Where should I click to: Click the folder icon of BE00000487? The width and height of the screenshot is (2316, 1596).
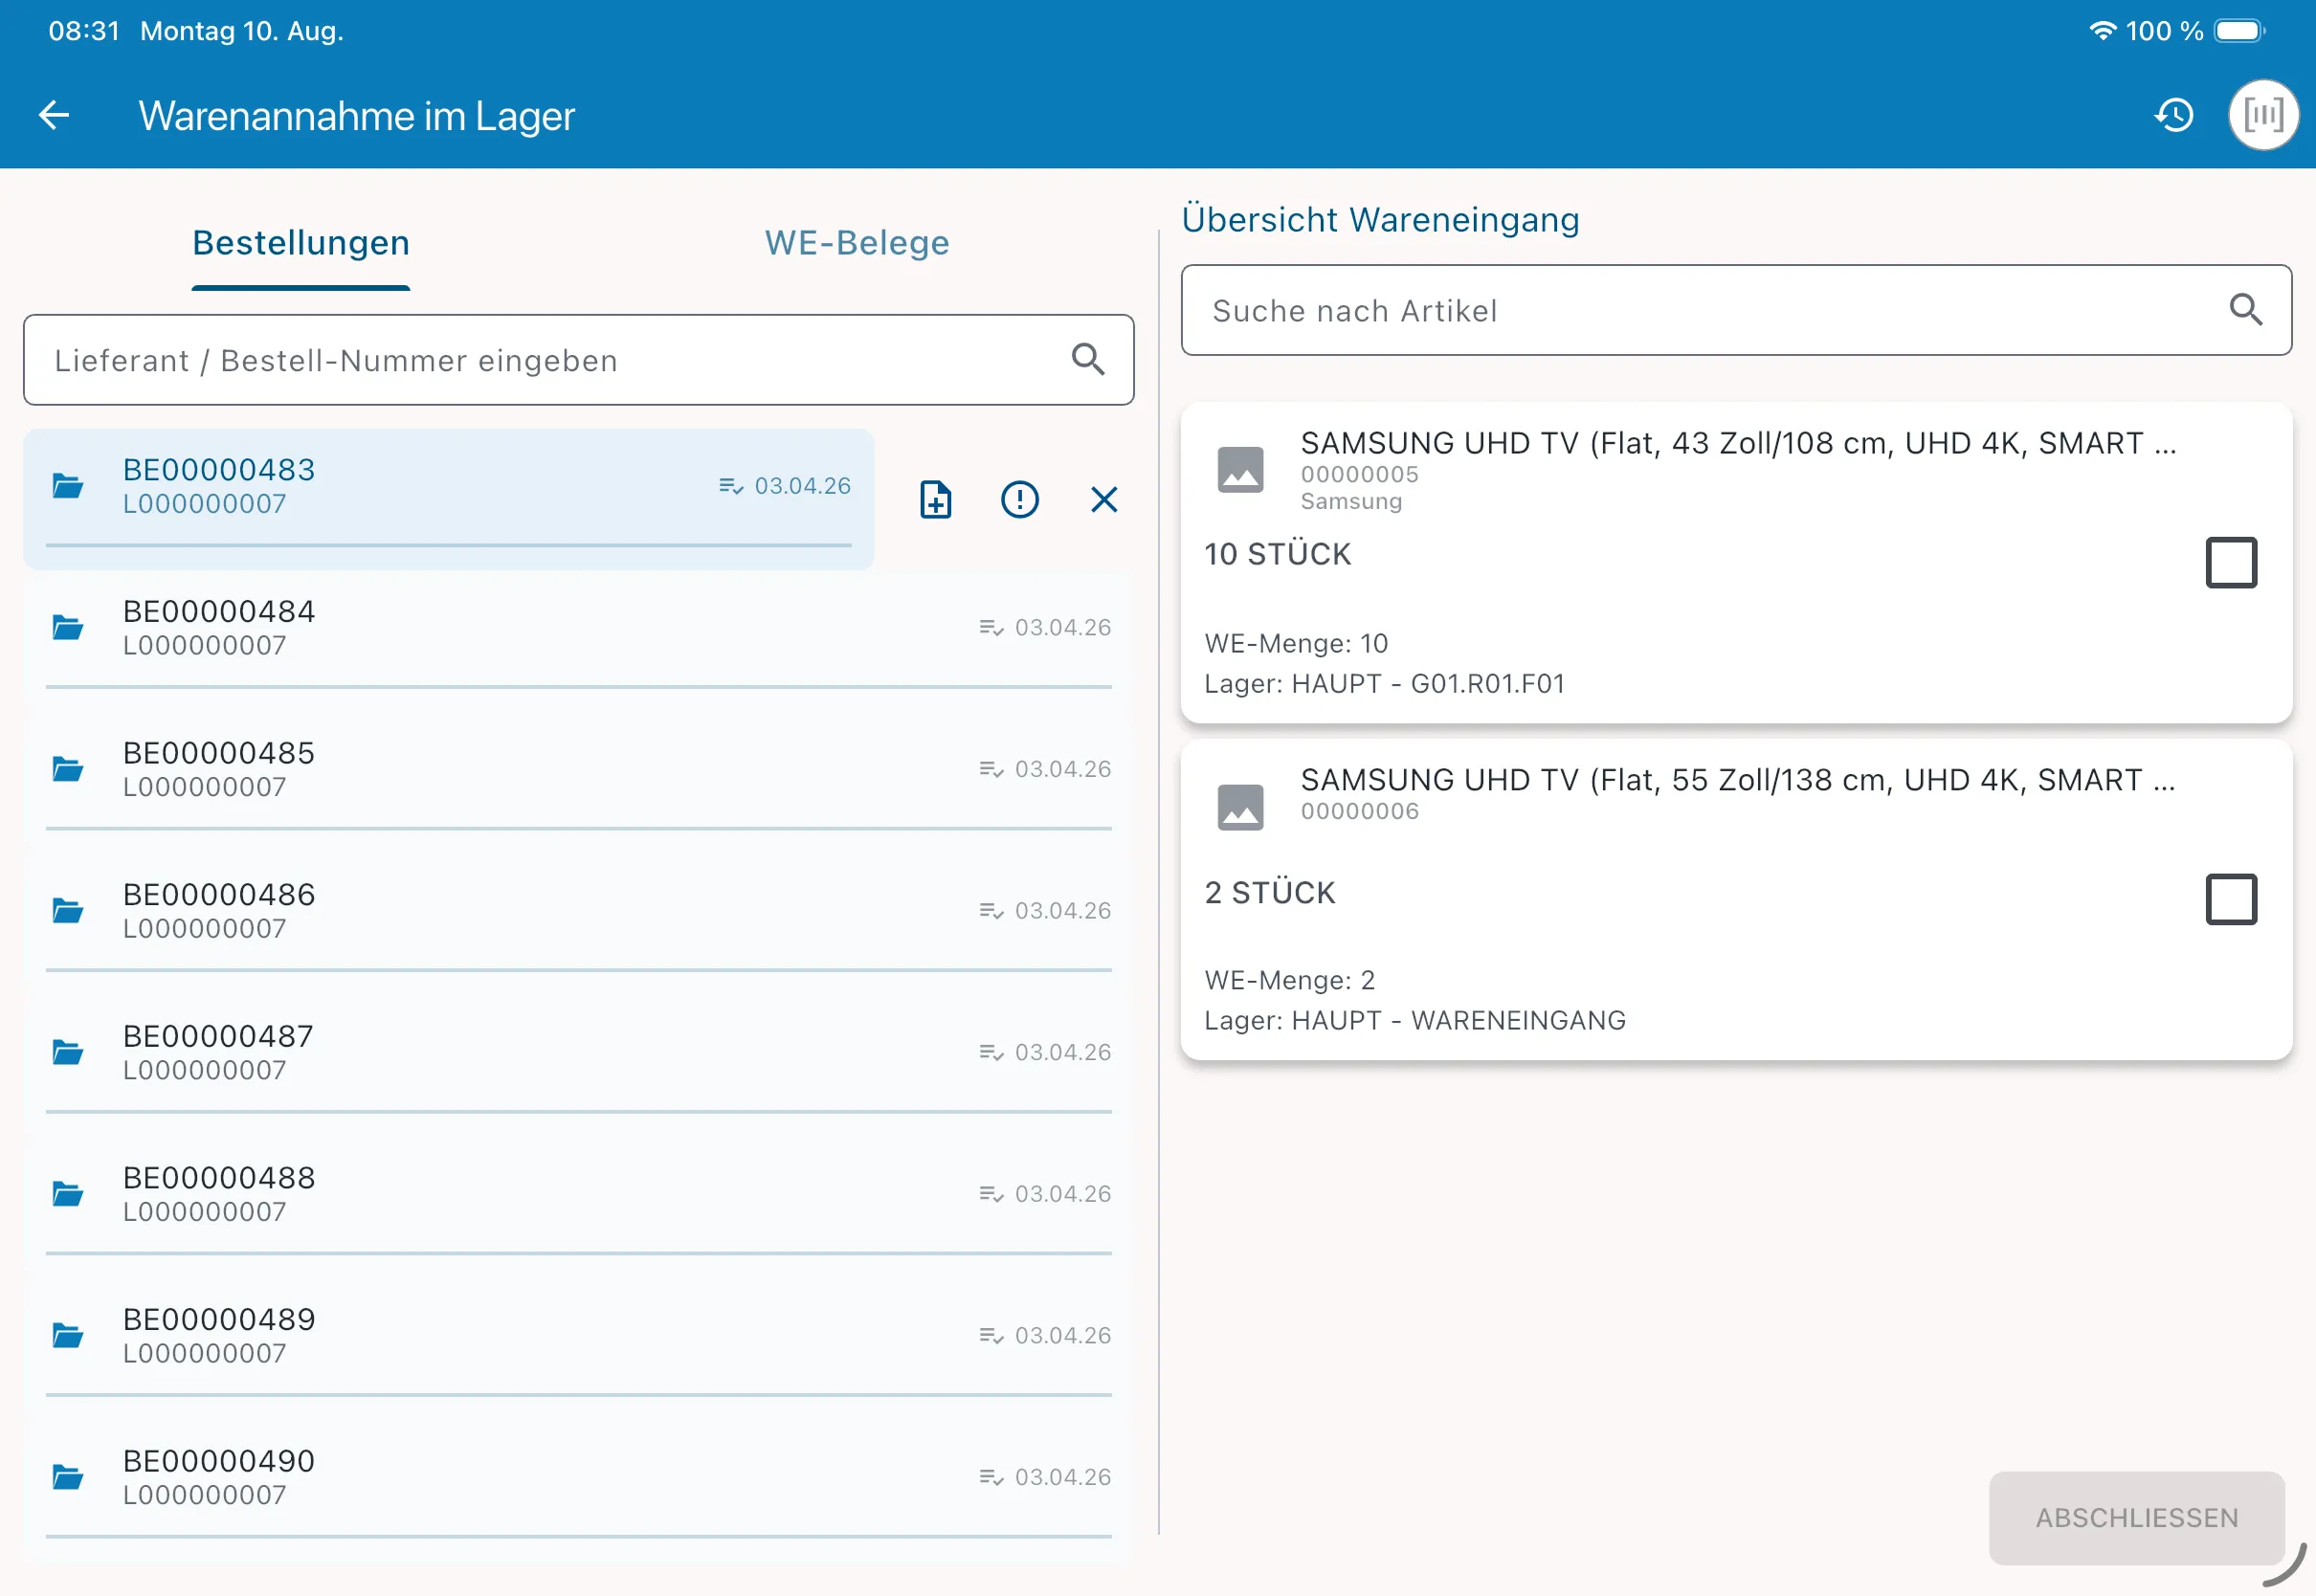pyautogui.click(x=68, y=1052)
